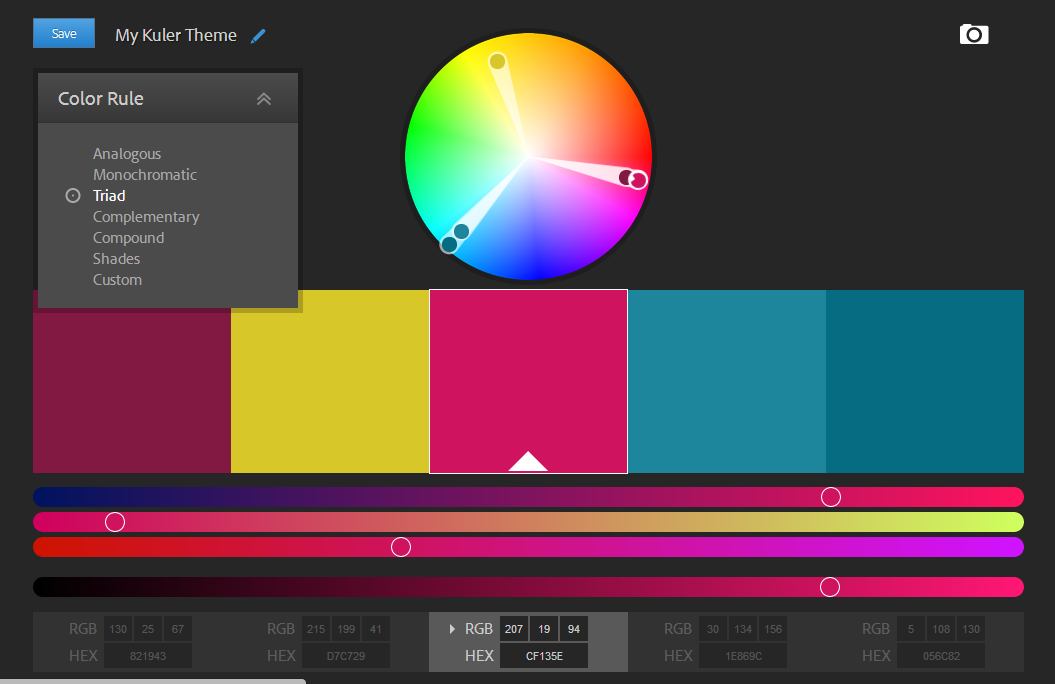This screenshot has height=684, width=1055.
Task: Choose the Analogous color rule
Action: tap(127, 154)
